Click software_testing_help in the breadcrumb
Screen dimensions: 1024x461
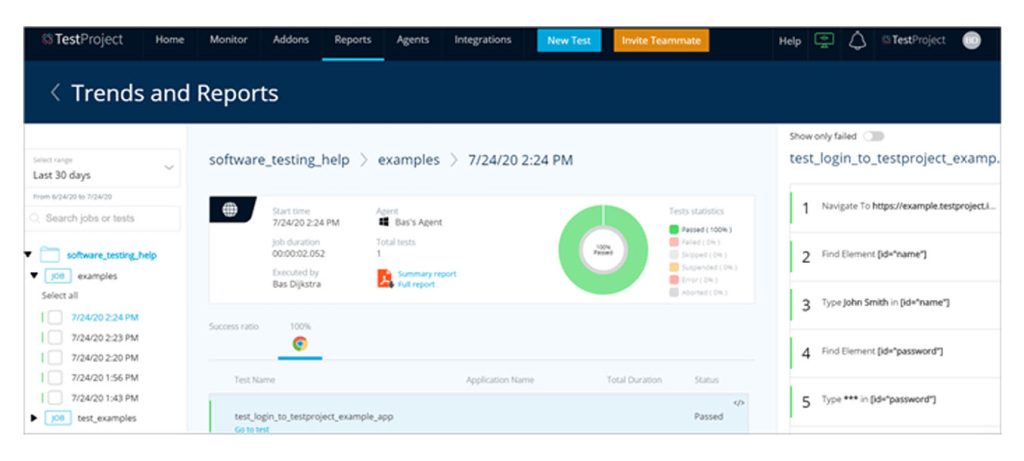click(279, 160)
